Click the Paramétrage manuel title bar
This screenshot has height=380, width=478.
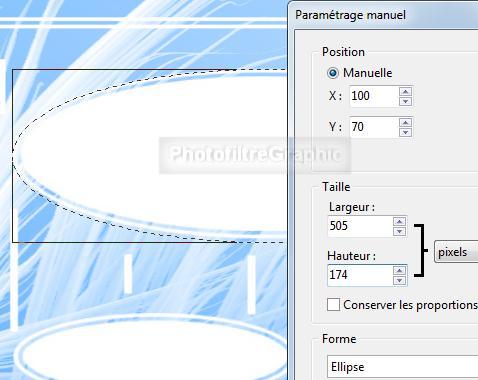[x=383, y=15]
